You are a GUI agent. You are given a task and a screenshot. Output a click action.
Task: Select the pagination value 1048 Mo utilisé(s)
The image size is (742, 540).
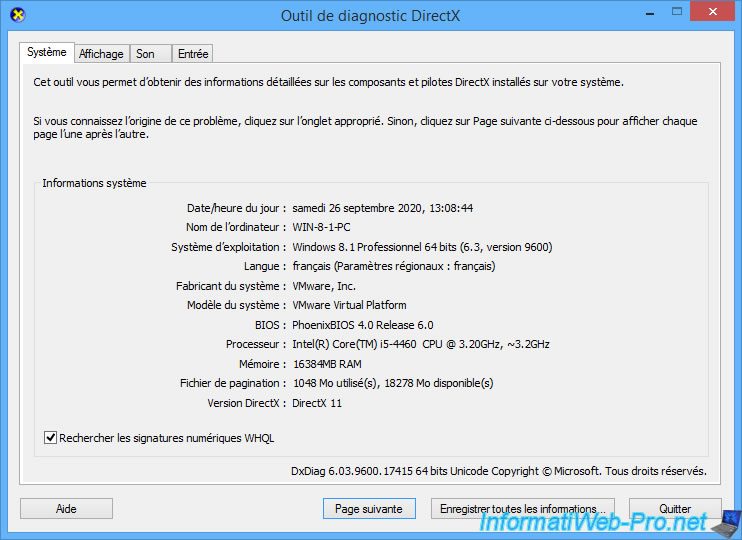[393, 383]
